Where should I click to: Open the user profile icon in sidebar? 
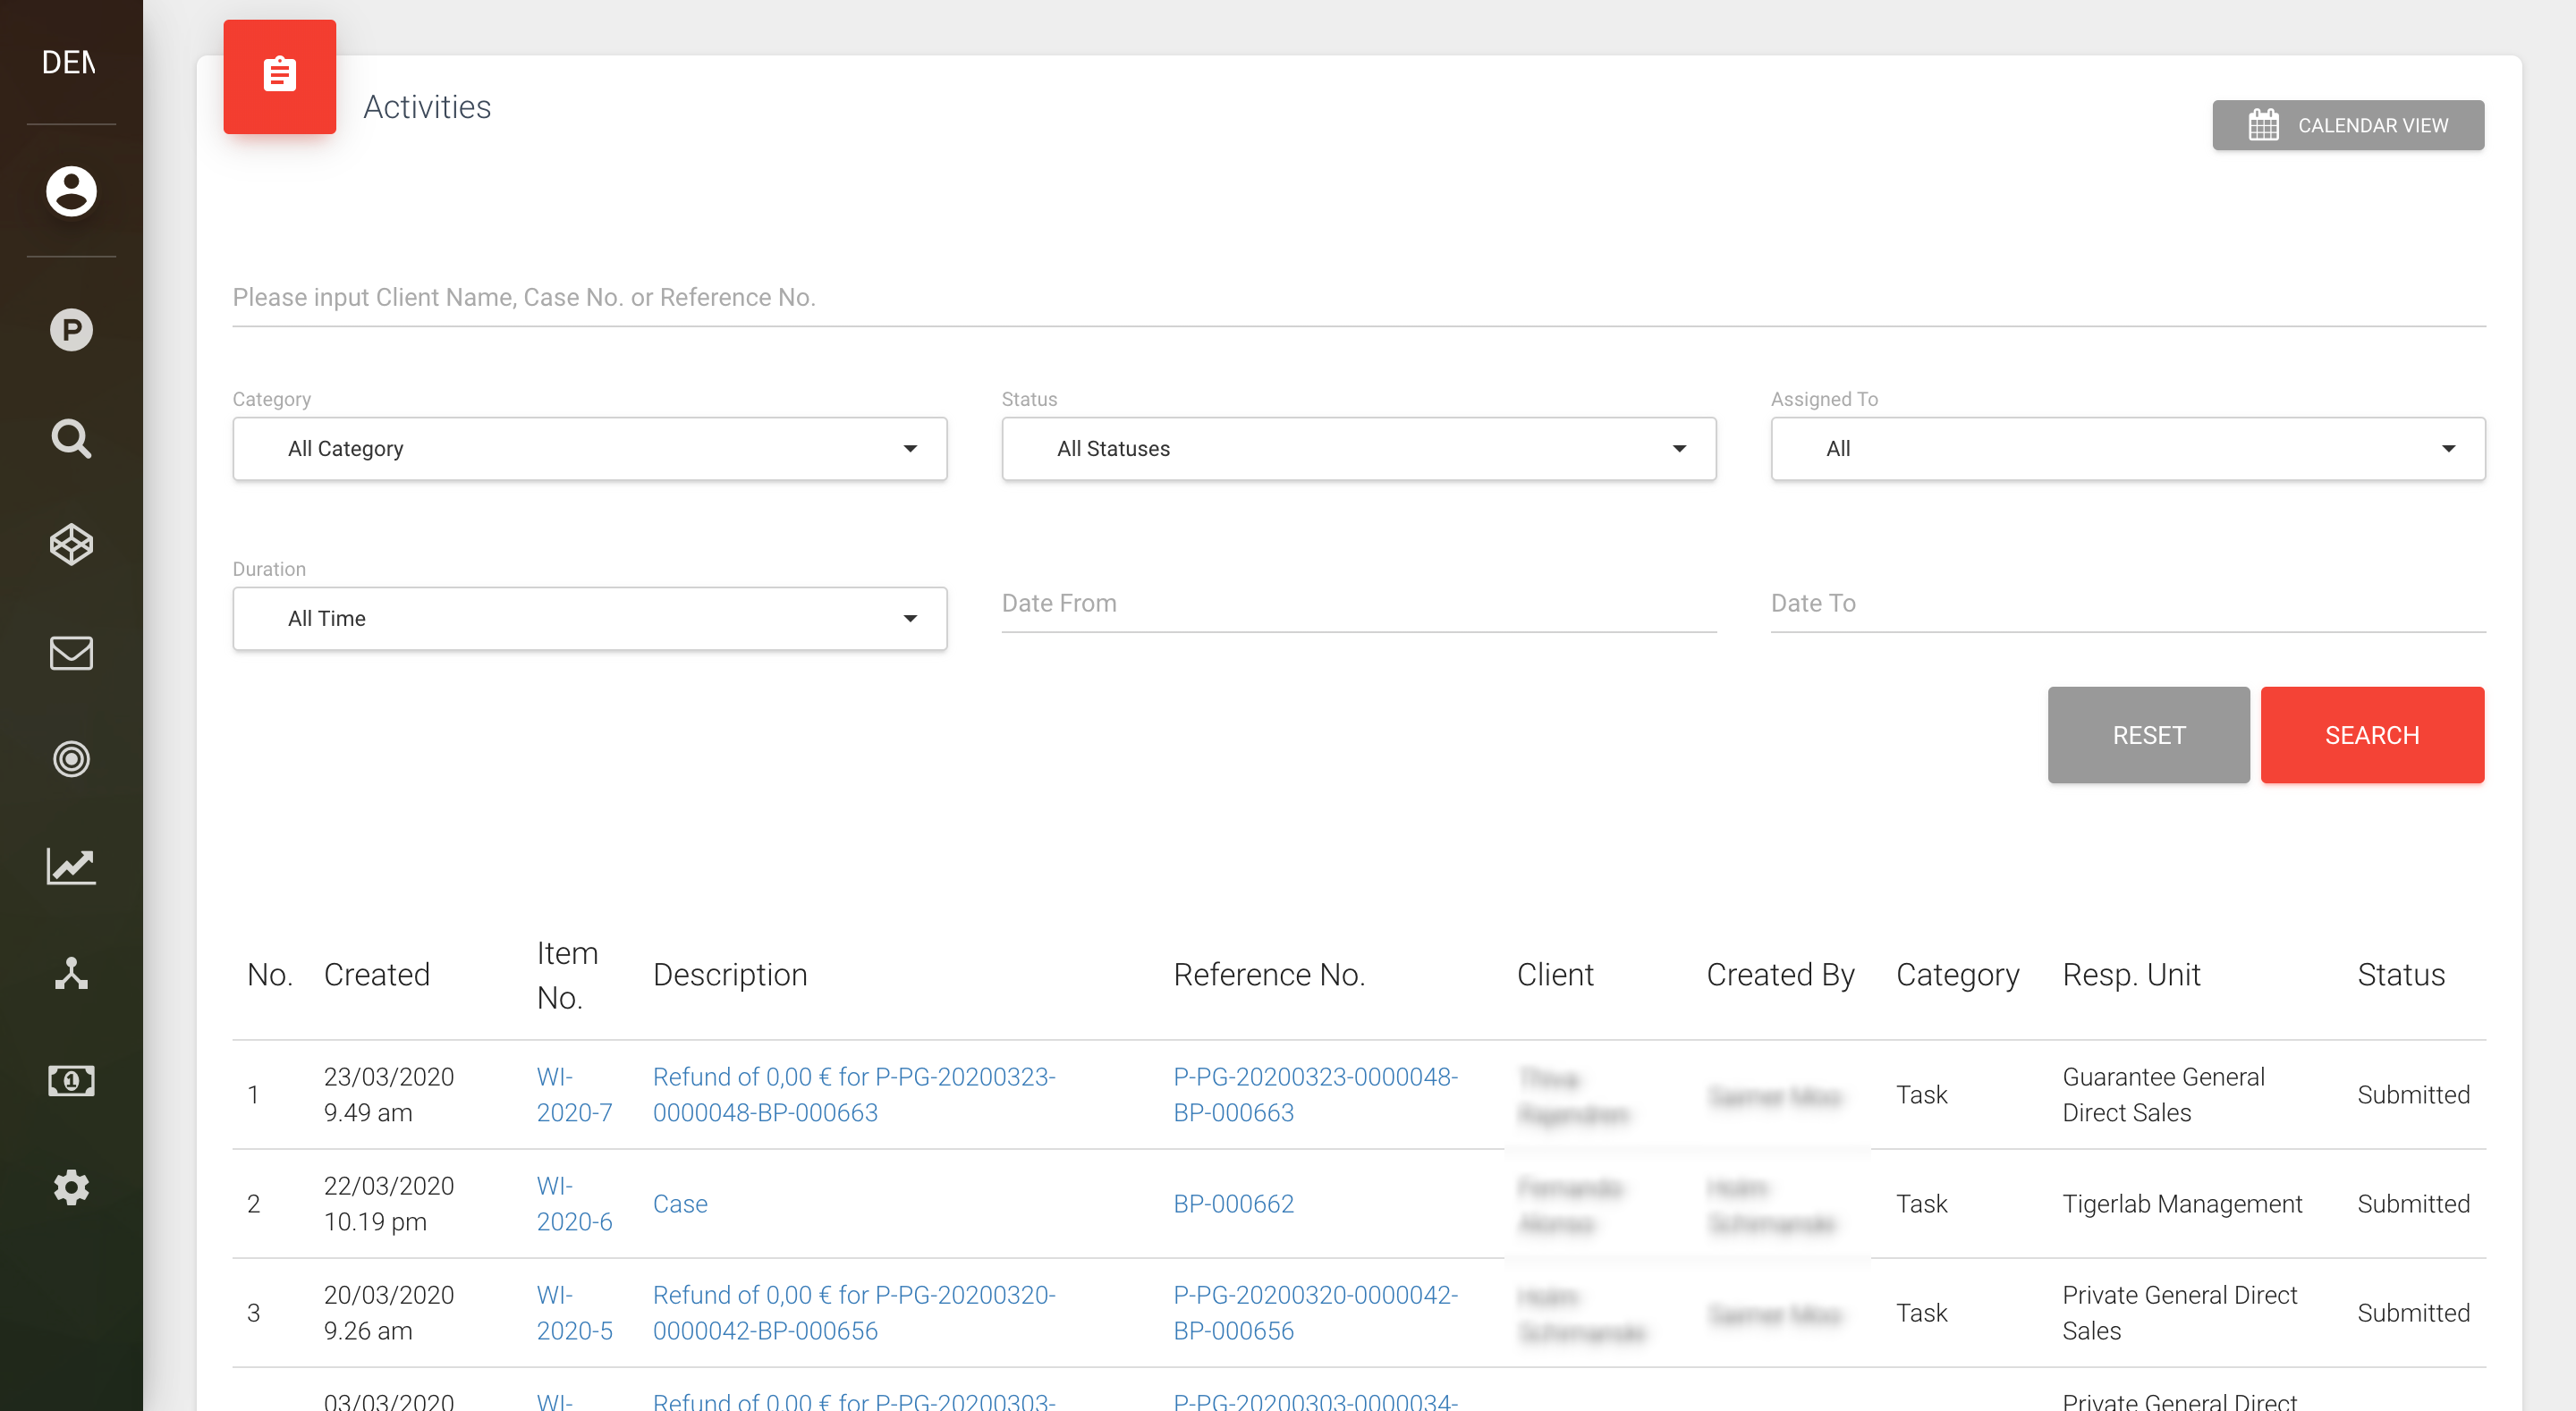71,190
